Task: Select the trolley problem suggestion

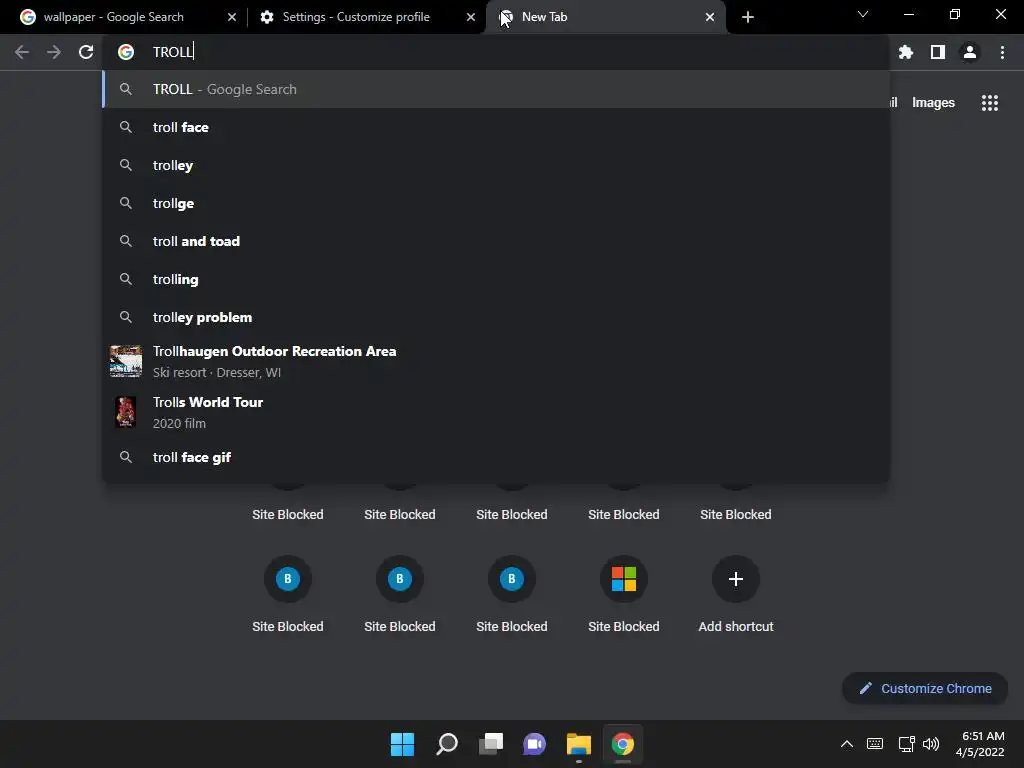Action: point(496,317)
